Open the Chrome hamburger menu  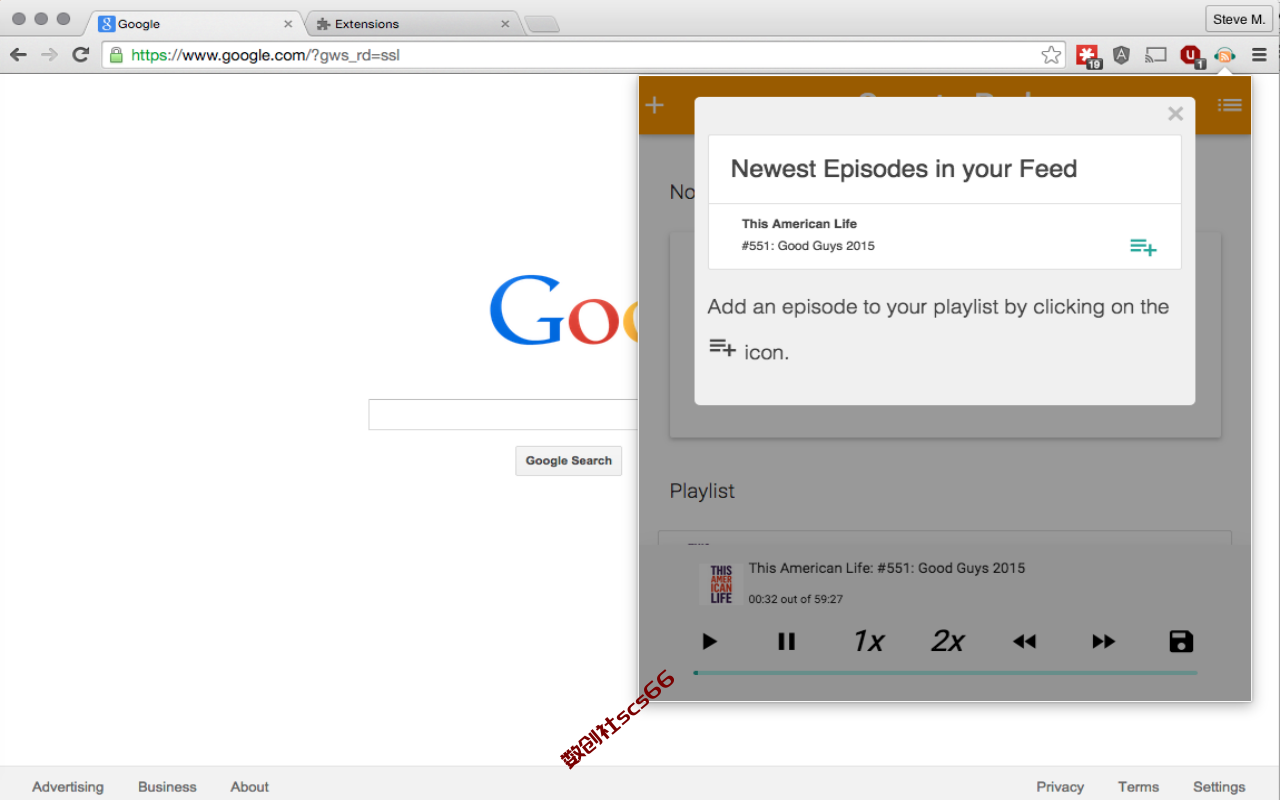coord(1260,55)
